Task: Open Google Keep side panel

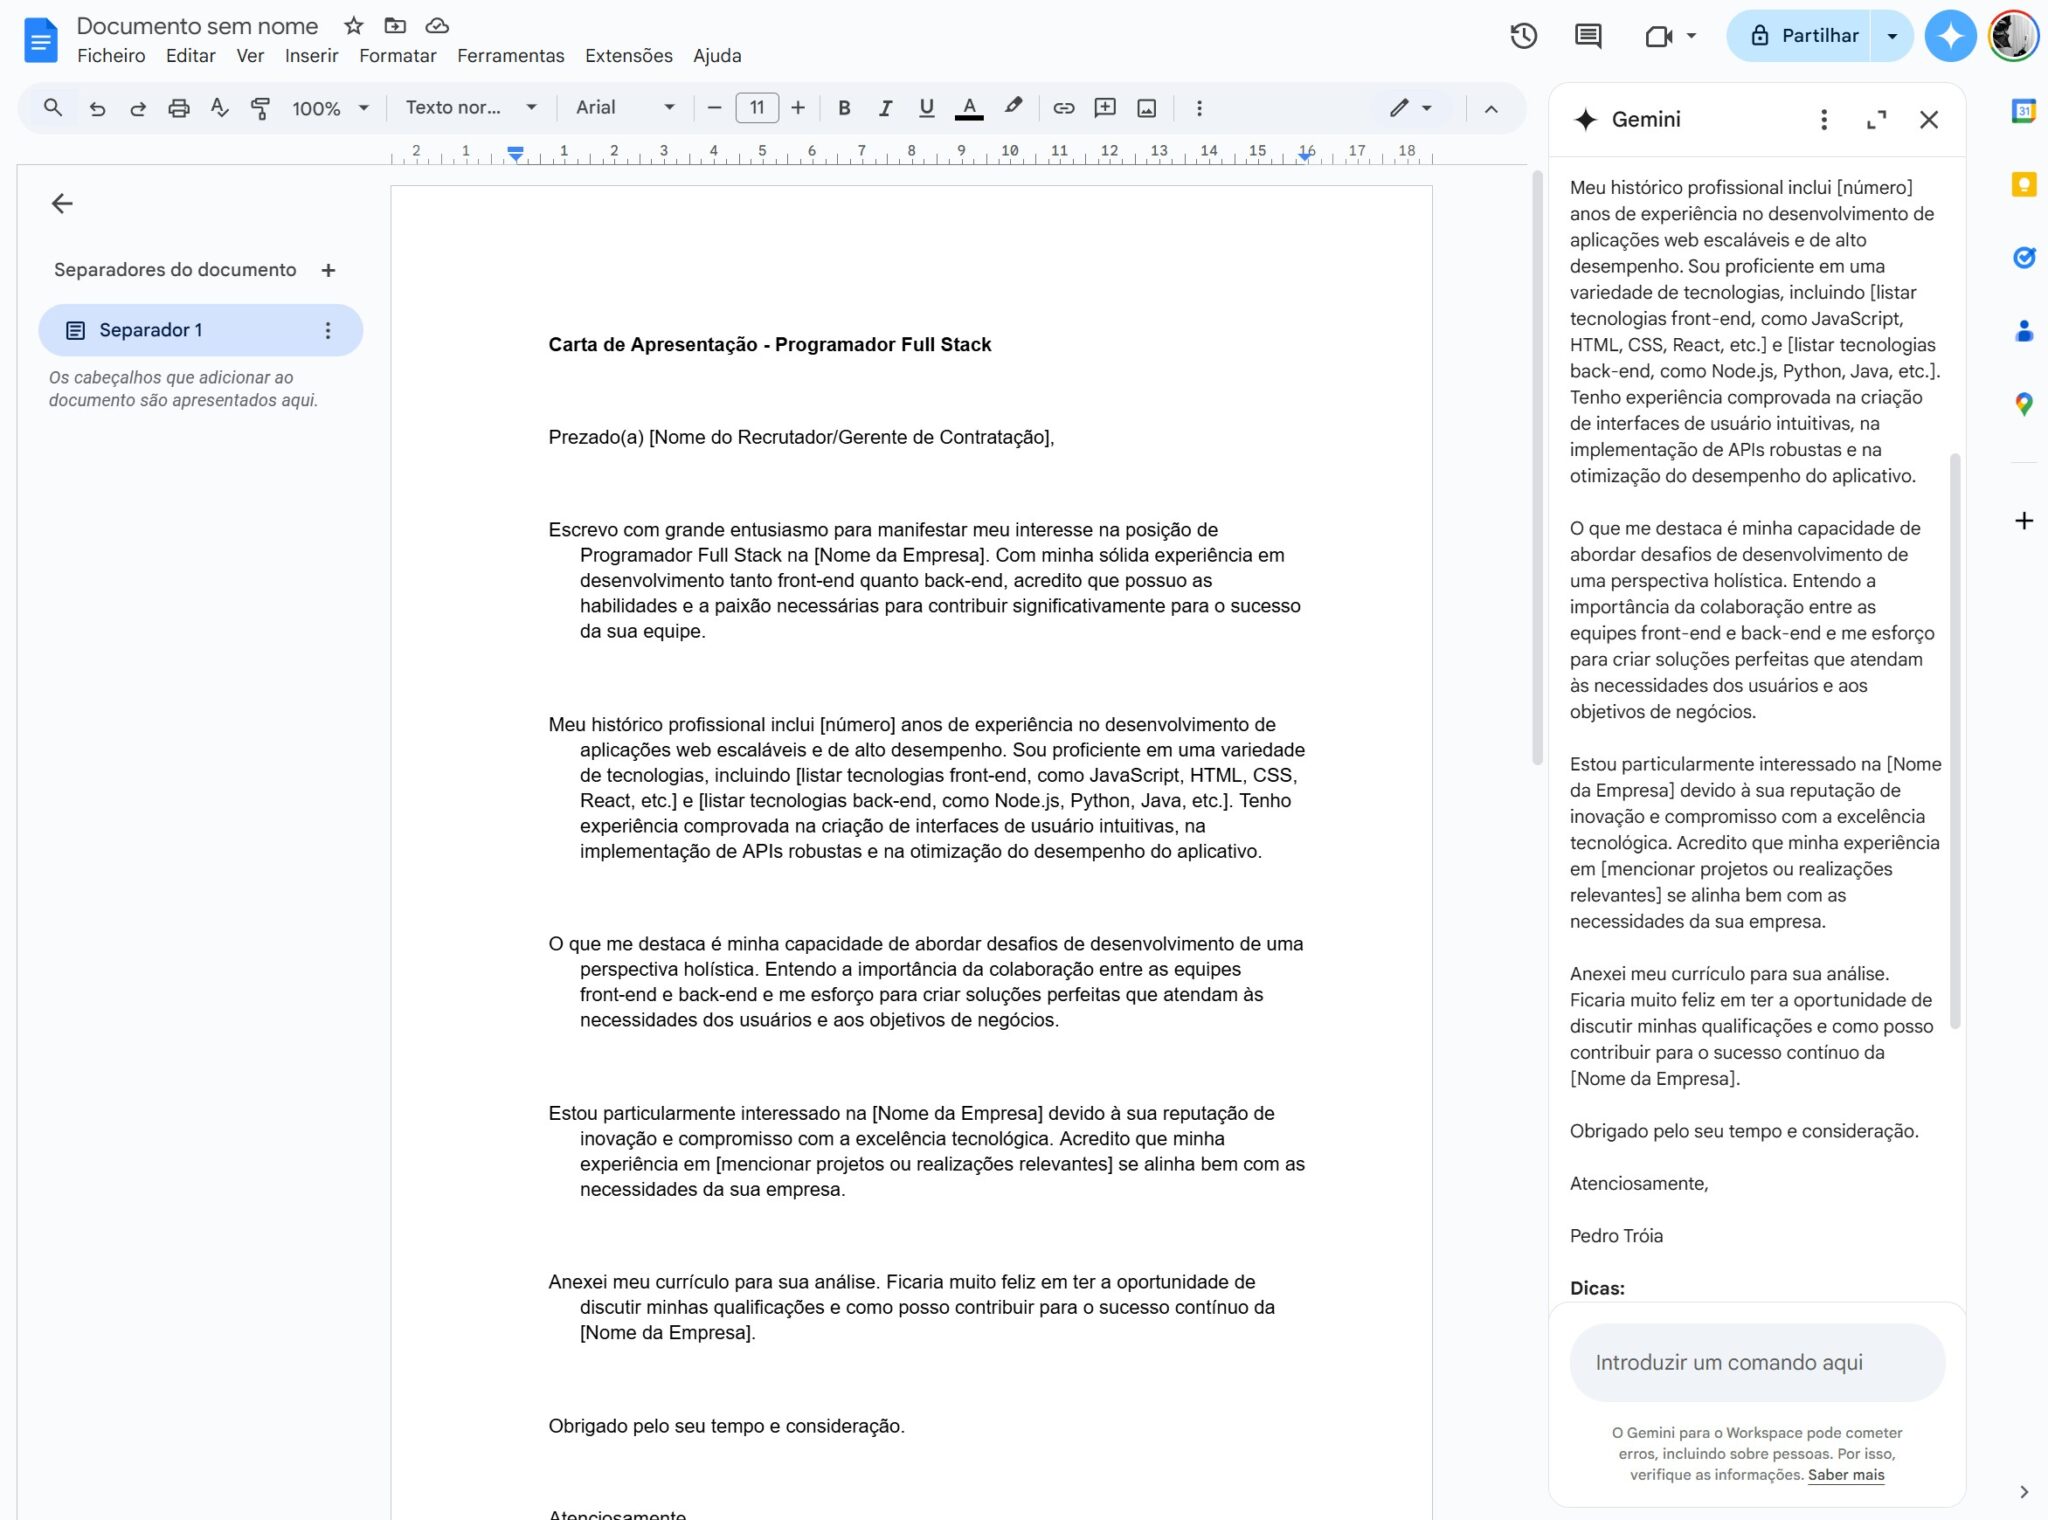Action: (2024, 185)
